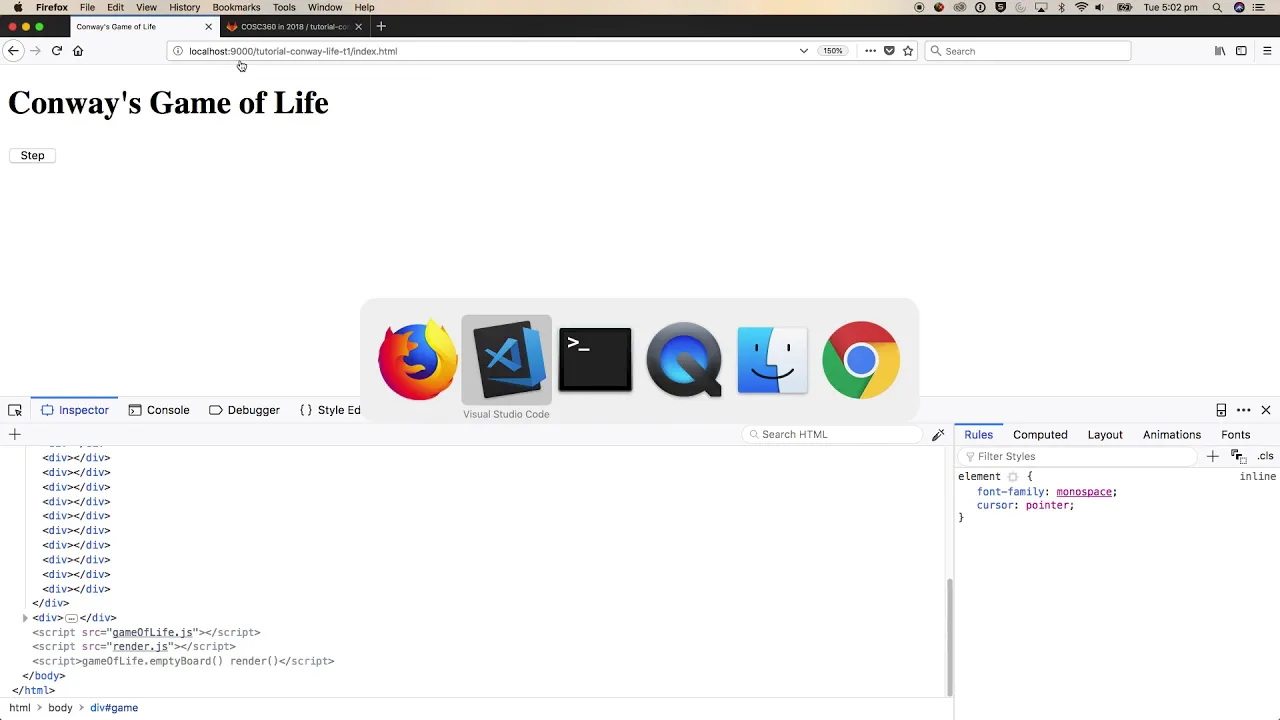Click the Search HTML field
This screenshot has width=1280, height=720.
coord(833,434)
